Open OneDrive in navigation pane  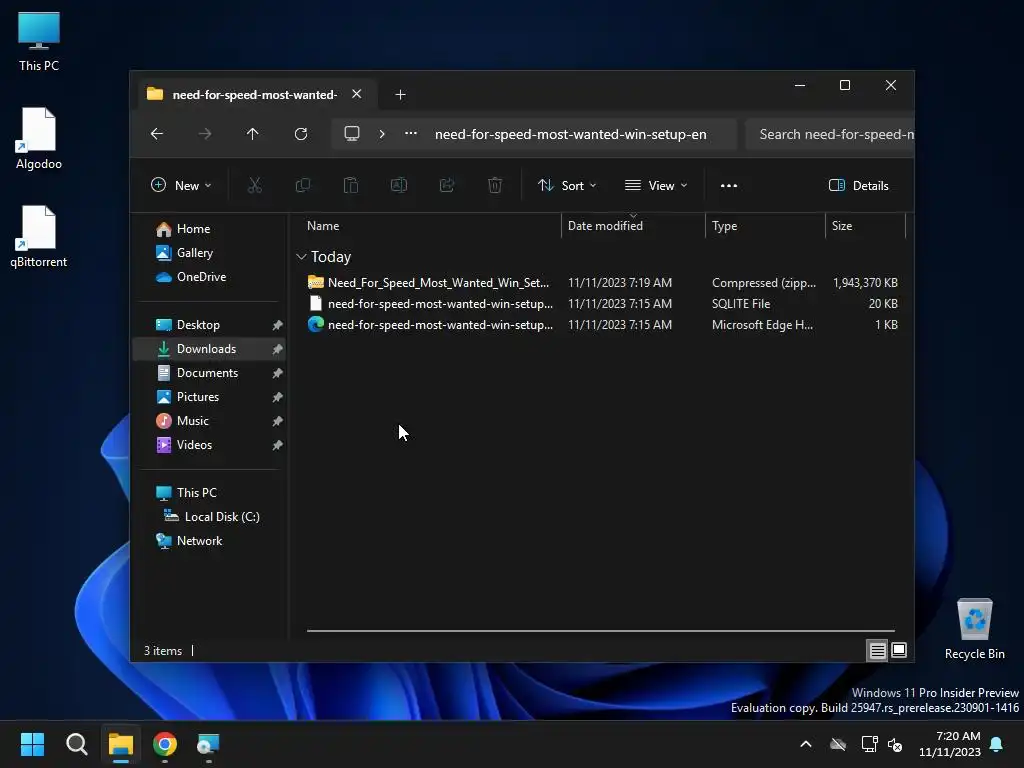191,277
